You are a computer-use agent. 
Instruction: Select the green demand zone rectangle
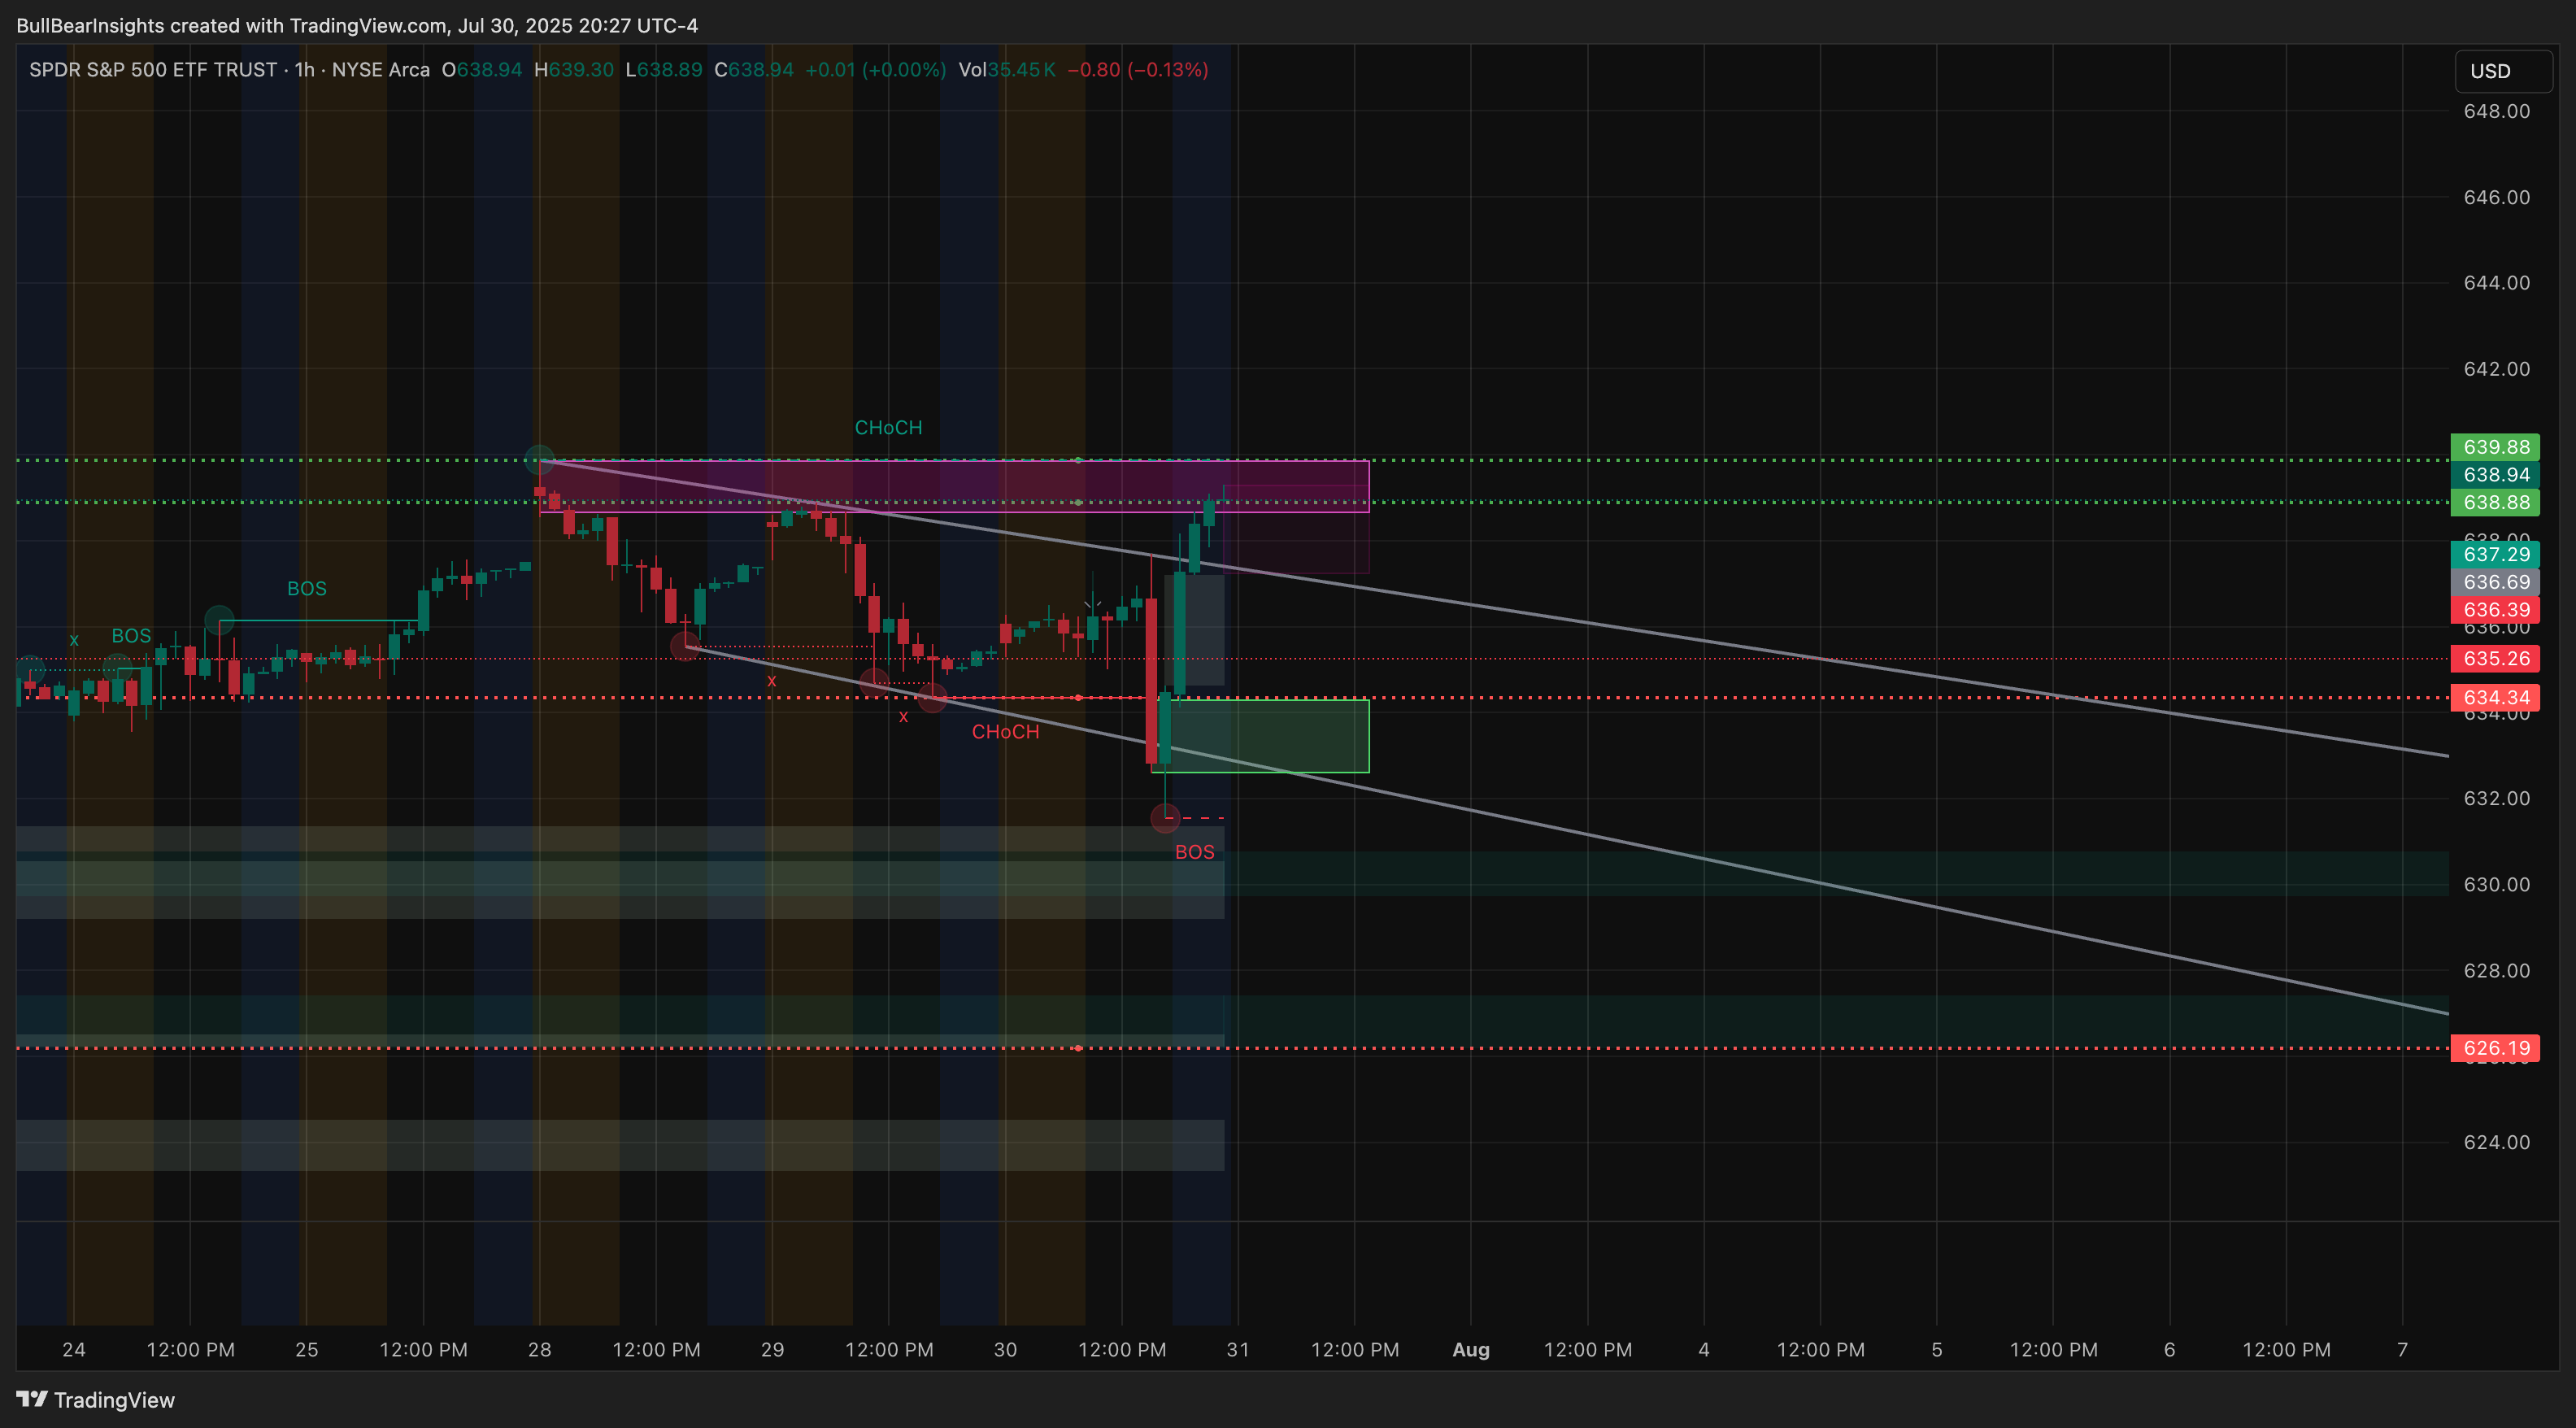(1260, 736)
